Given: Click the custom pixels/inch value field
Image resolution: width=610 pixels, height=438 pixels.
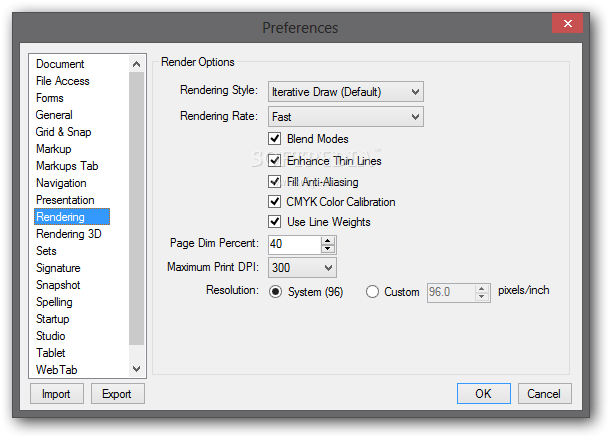Looking at the screenshot, I should click(451, 293).
